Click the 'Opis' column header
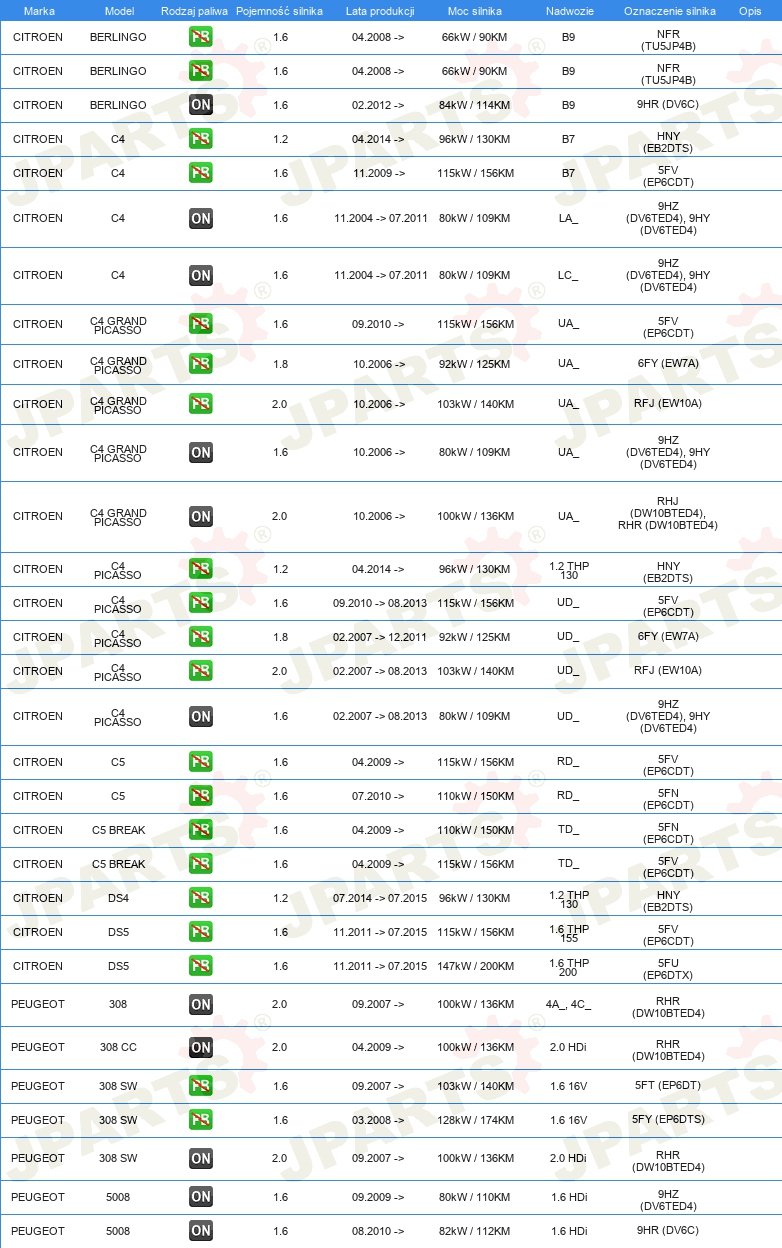 click(750, 11)
